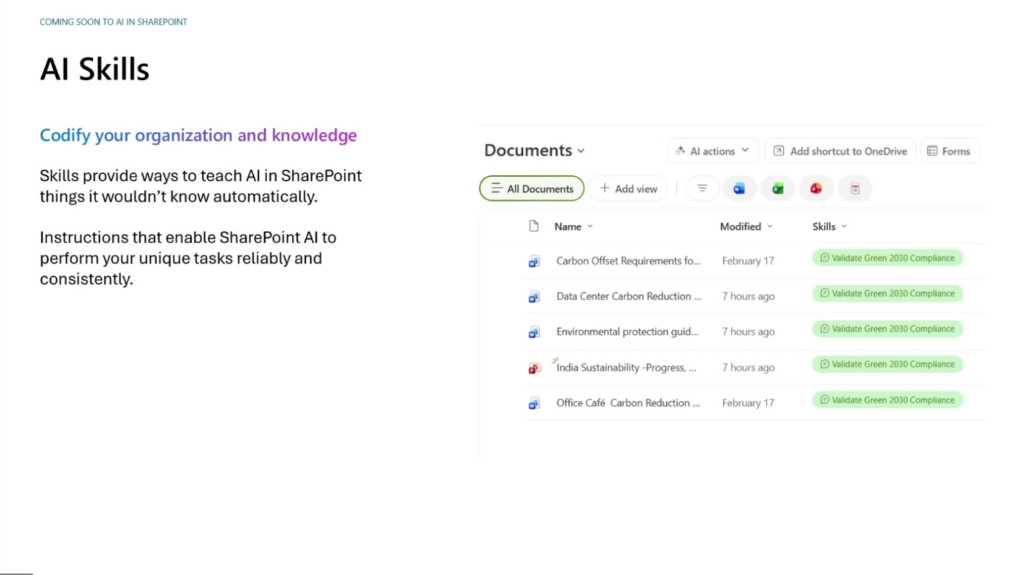Image resolution: width=1024 pixels, height=575 pixels.
Task: Click Environmental protection row's Validate Green 2030 skill
Action: [887, 329]
